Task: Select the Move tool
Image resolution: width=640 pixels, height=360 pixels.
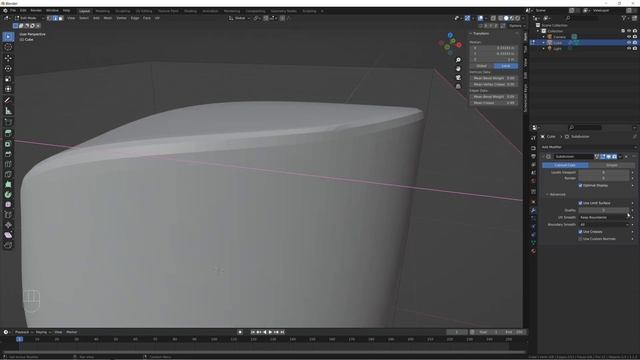Action: pyautogui.click(x=8, y=58)
